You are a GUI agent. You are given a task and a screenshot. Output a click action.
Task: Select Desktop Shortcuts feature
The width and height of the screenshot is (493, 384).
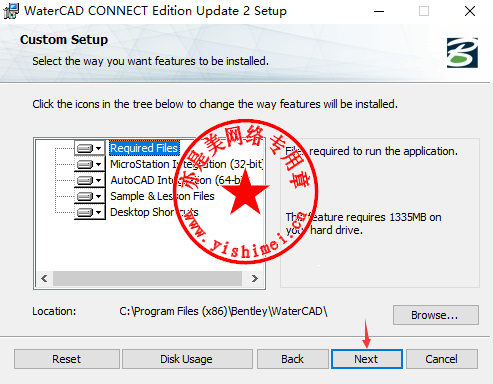coord(154,212)
